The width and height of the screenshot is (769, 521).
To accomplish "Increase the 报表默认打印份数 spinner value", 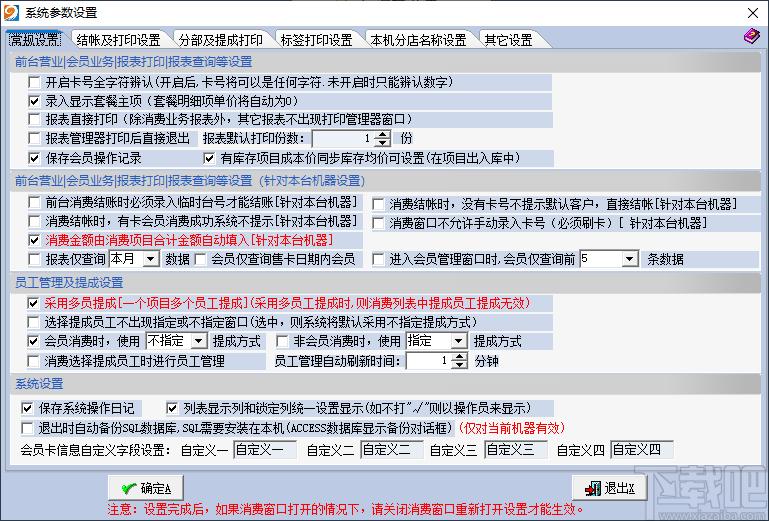I will pos(382,134).
